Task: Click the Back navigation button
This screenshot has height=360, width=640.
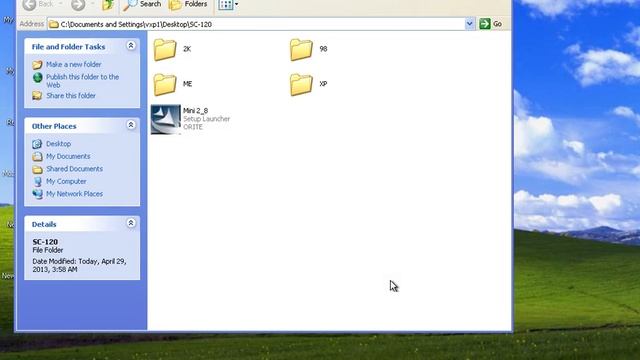Action: click(38, 4)
